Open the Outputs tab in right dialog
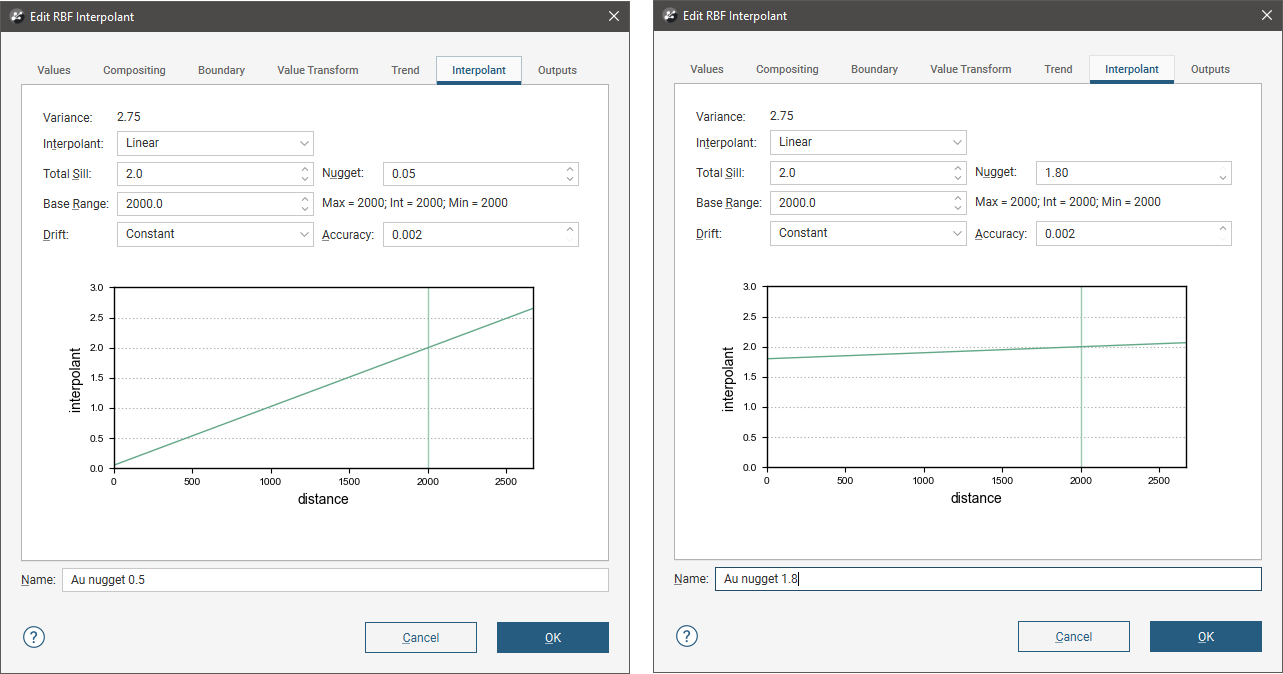This screenshot has width=1283, height=674. 1209,69
